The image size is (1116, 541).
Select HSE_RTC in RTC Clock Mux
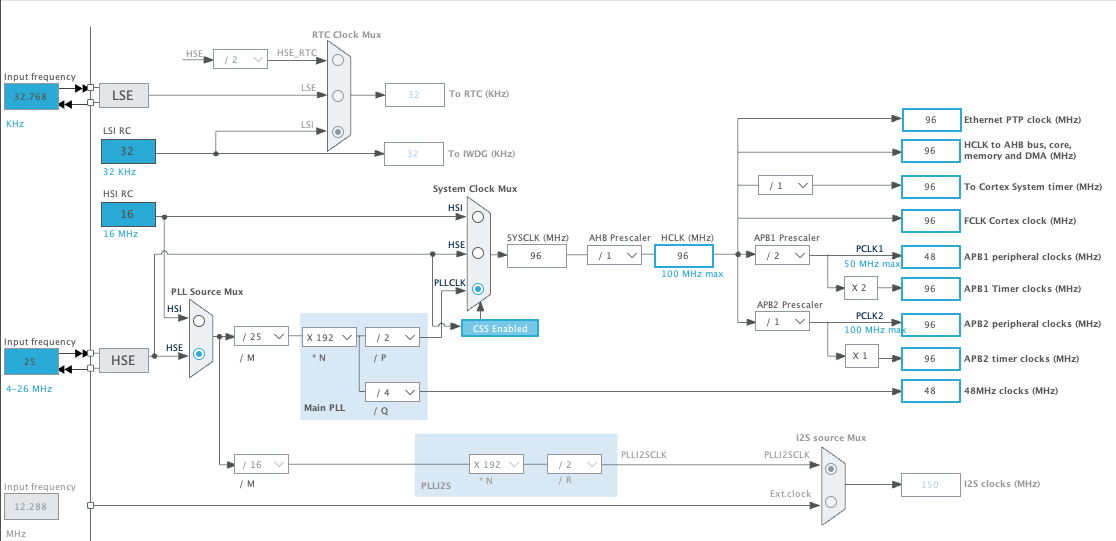[338, 61]
